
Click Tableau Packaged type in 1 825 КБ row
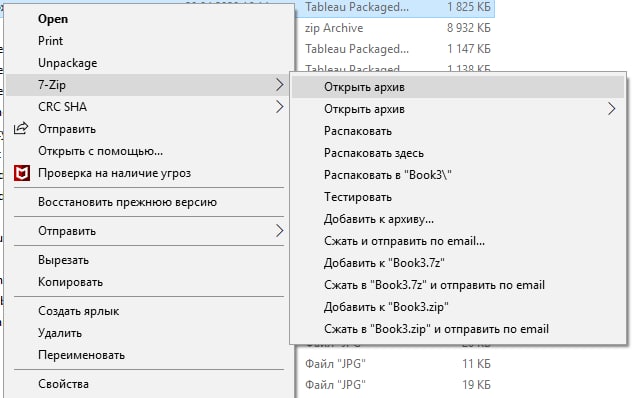click(357, 7)
